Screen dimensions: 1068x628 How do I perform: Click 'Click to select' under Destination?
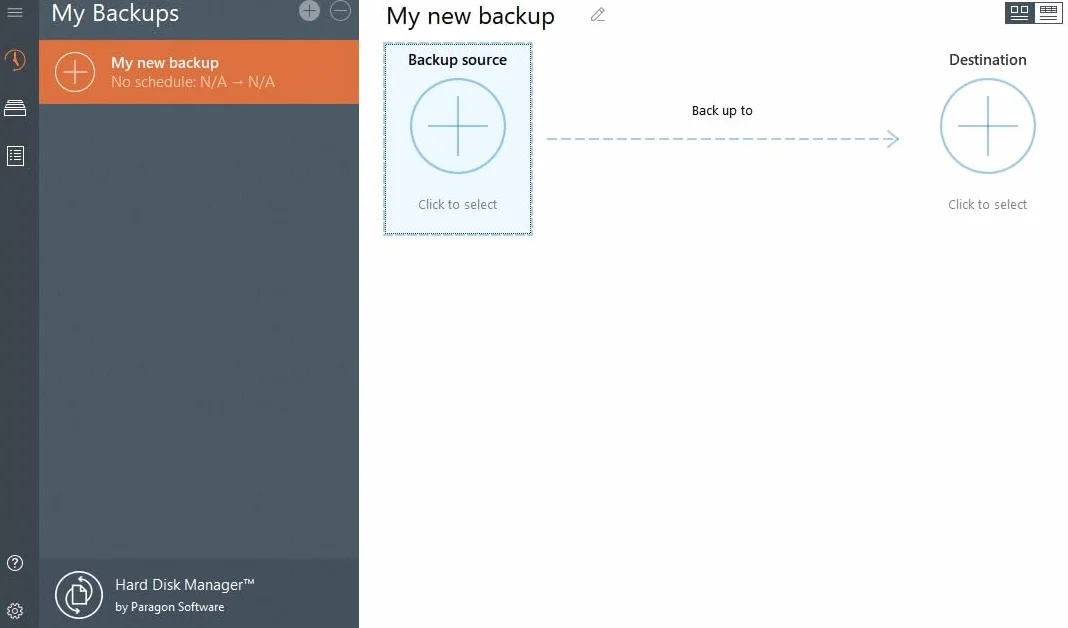pyautogui.click(x=988, y=204)
